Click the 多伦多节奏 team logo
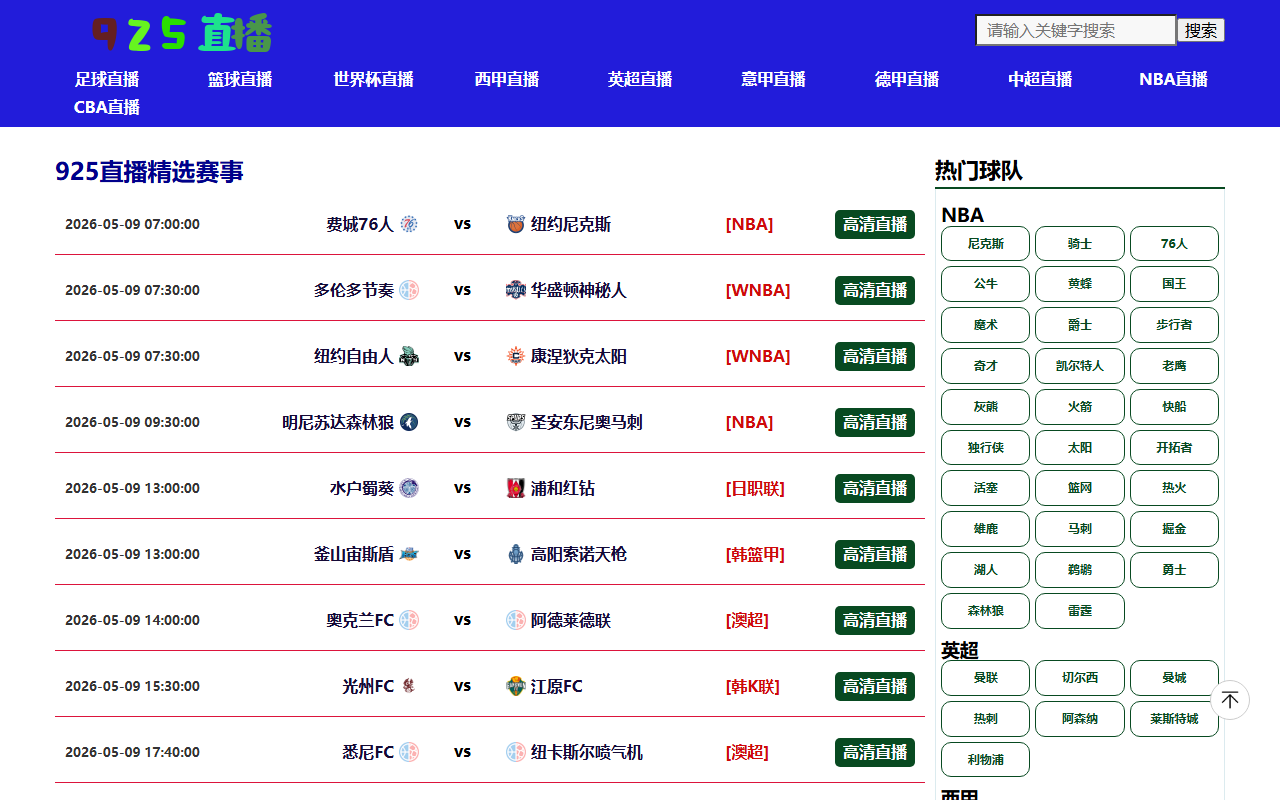 pos(409,290)
